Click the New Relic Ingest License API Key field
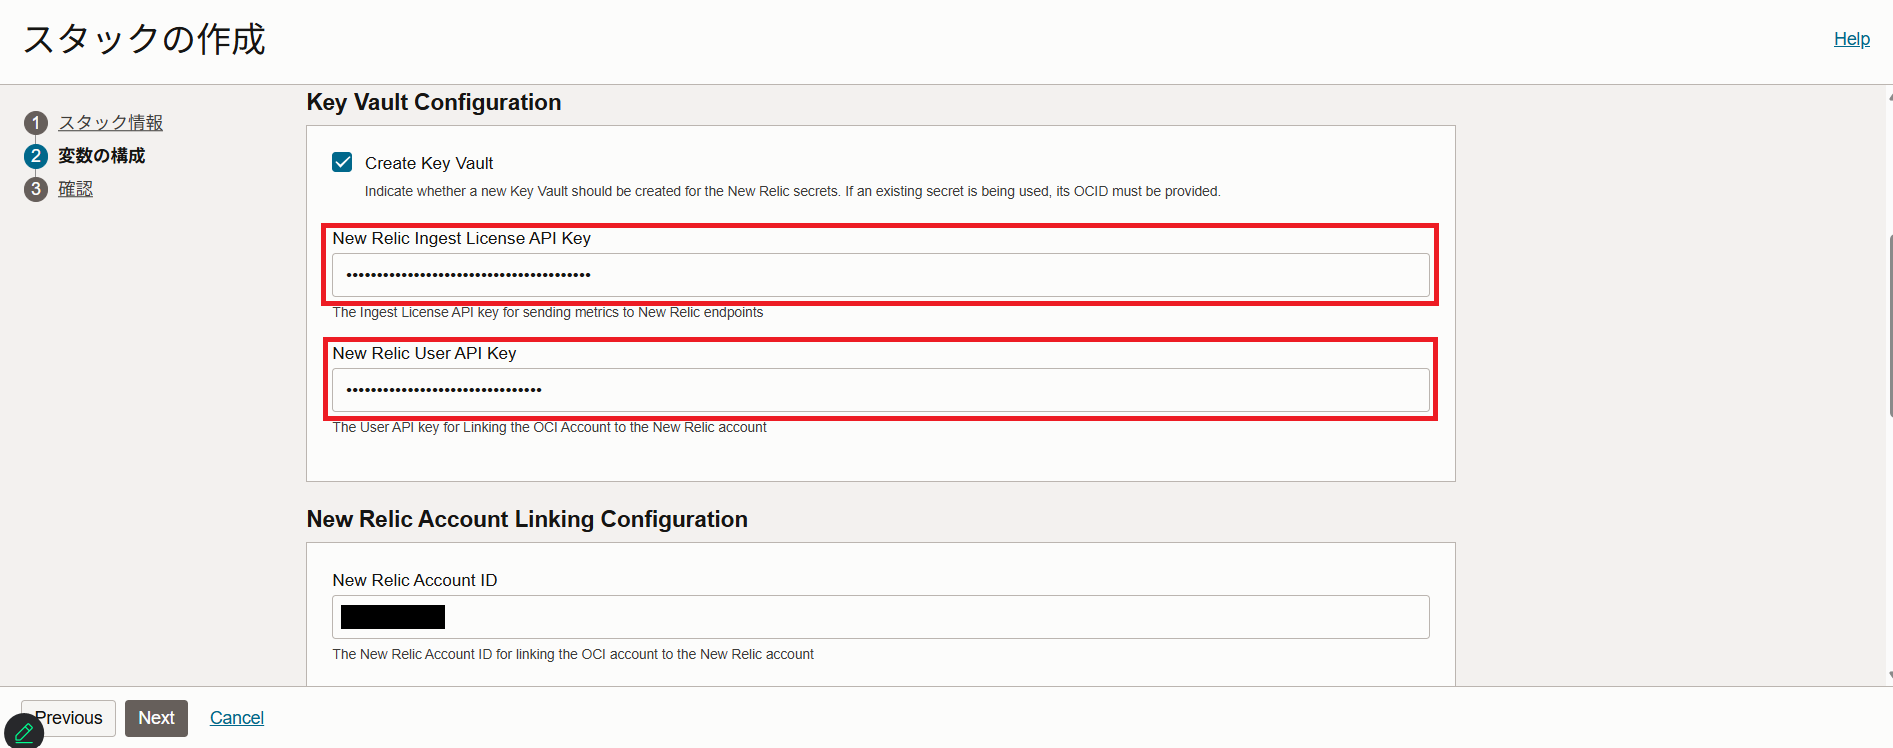 (x=880, y=275)
